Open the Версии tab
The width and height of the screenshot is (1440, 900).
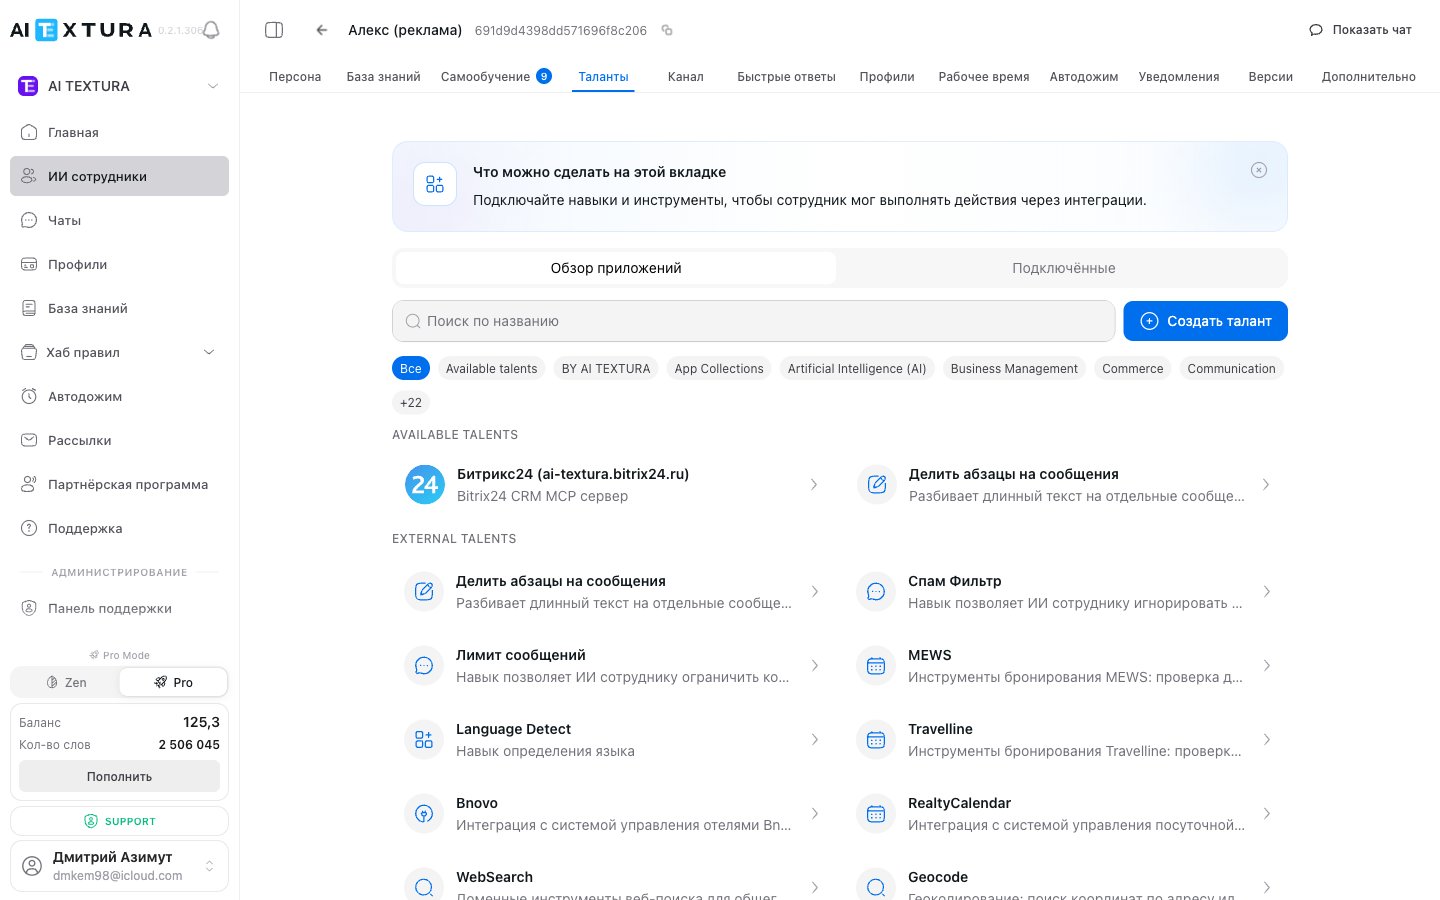coord(1271,77)
